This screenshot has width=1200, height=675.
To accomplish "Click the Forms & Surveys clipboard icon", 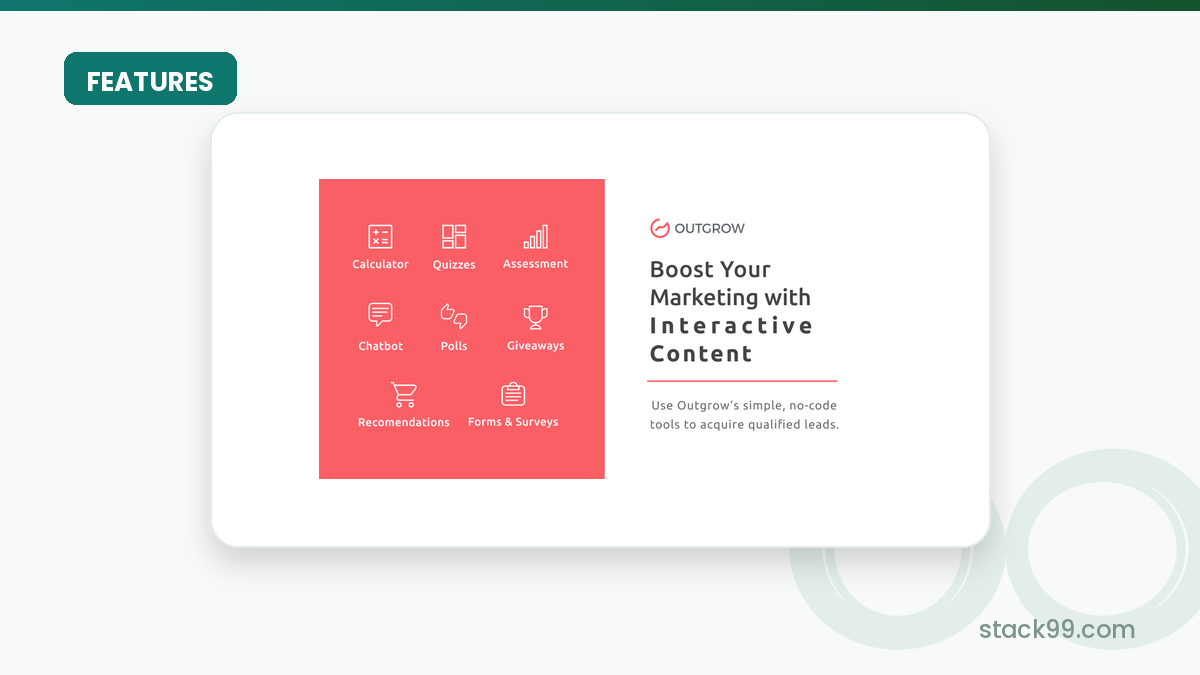I will [513, 394].
